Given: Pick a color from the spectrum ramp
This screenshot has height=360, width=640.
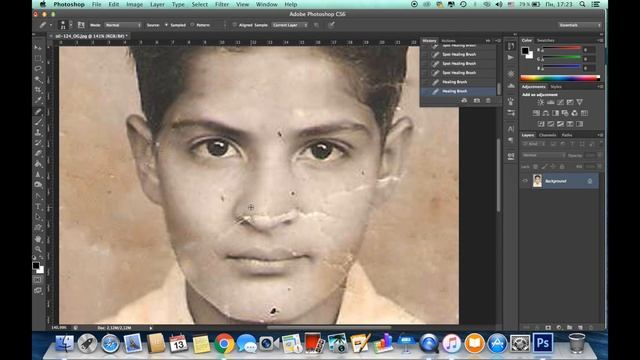Looking at the screenshot, I should coord(560,78).
